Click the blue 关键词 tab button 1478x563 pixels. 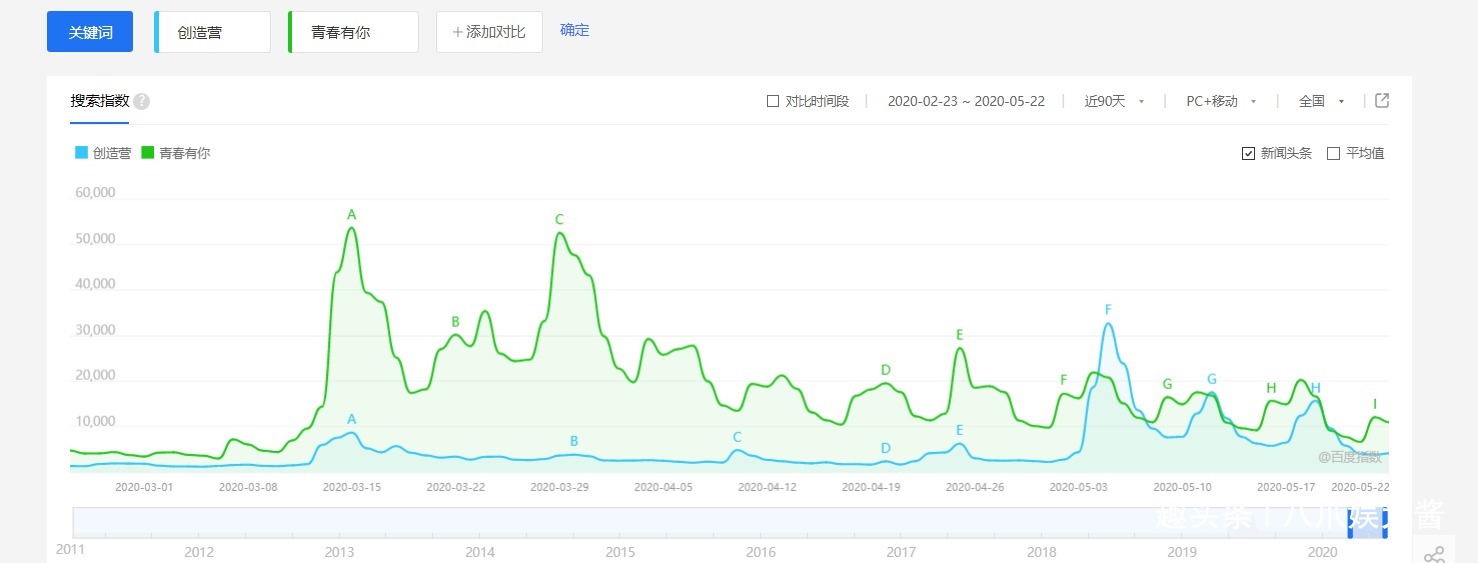(90, 32)
